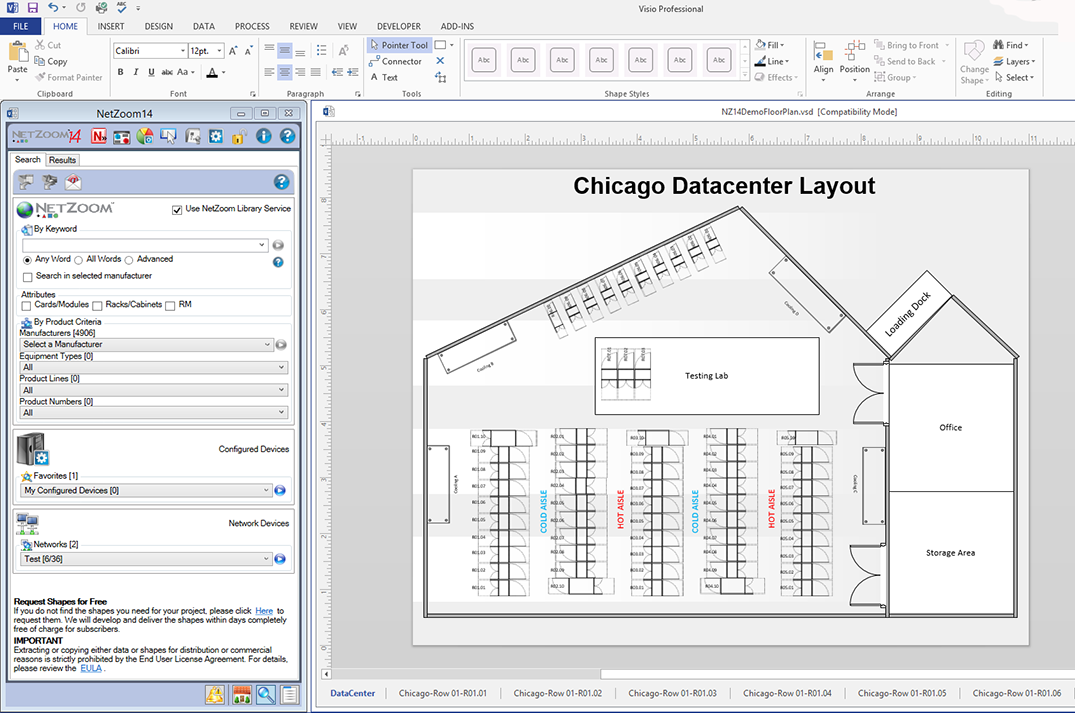Click the font color swatch button

(x=212, y=72)
